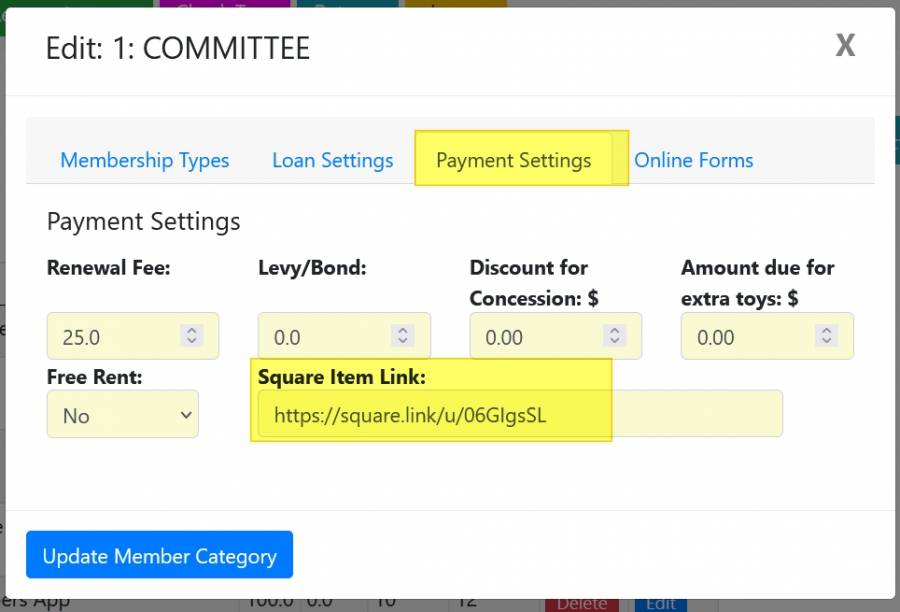This screenshot has height=612, width=900.
Task: Switch to the Membership Types tab
Action: (x=144, y=160)
